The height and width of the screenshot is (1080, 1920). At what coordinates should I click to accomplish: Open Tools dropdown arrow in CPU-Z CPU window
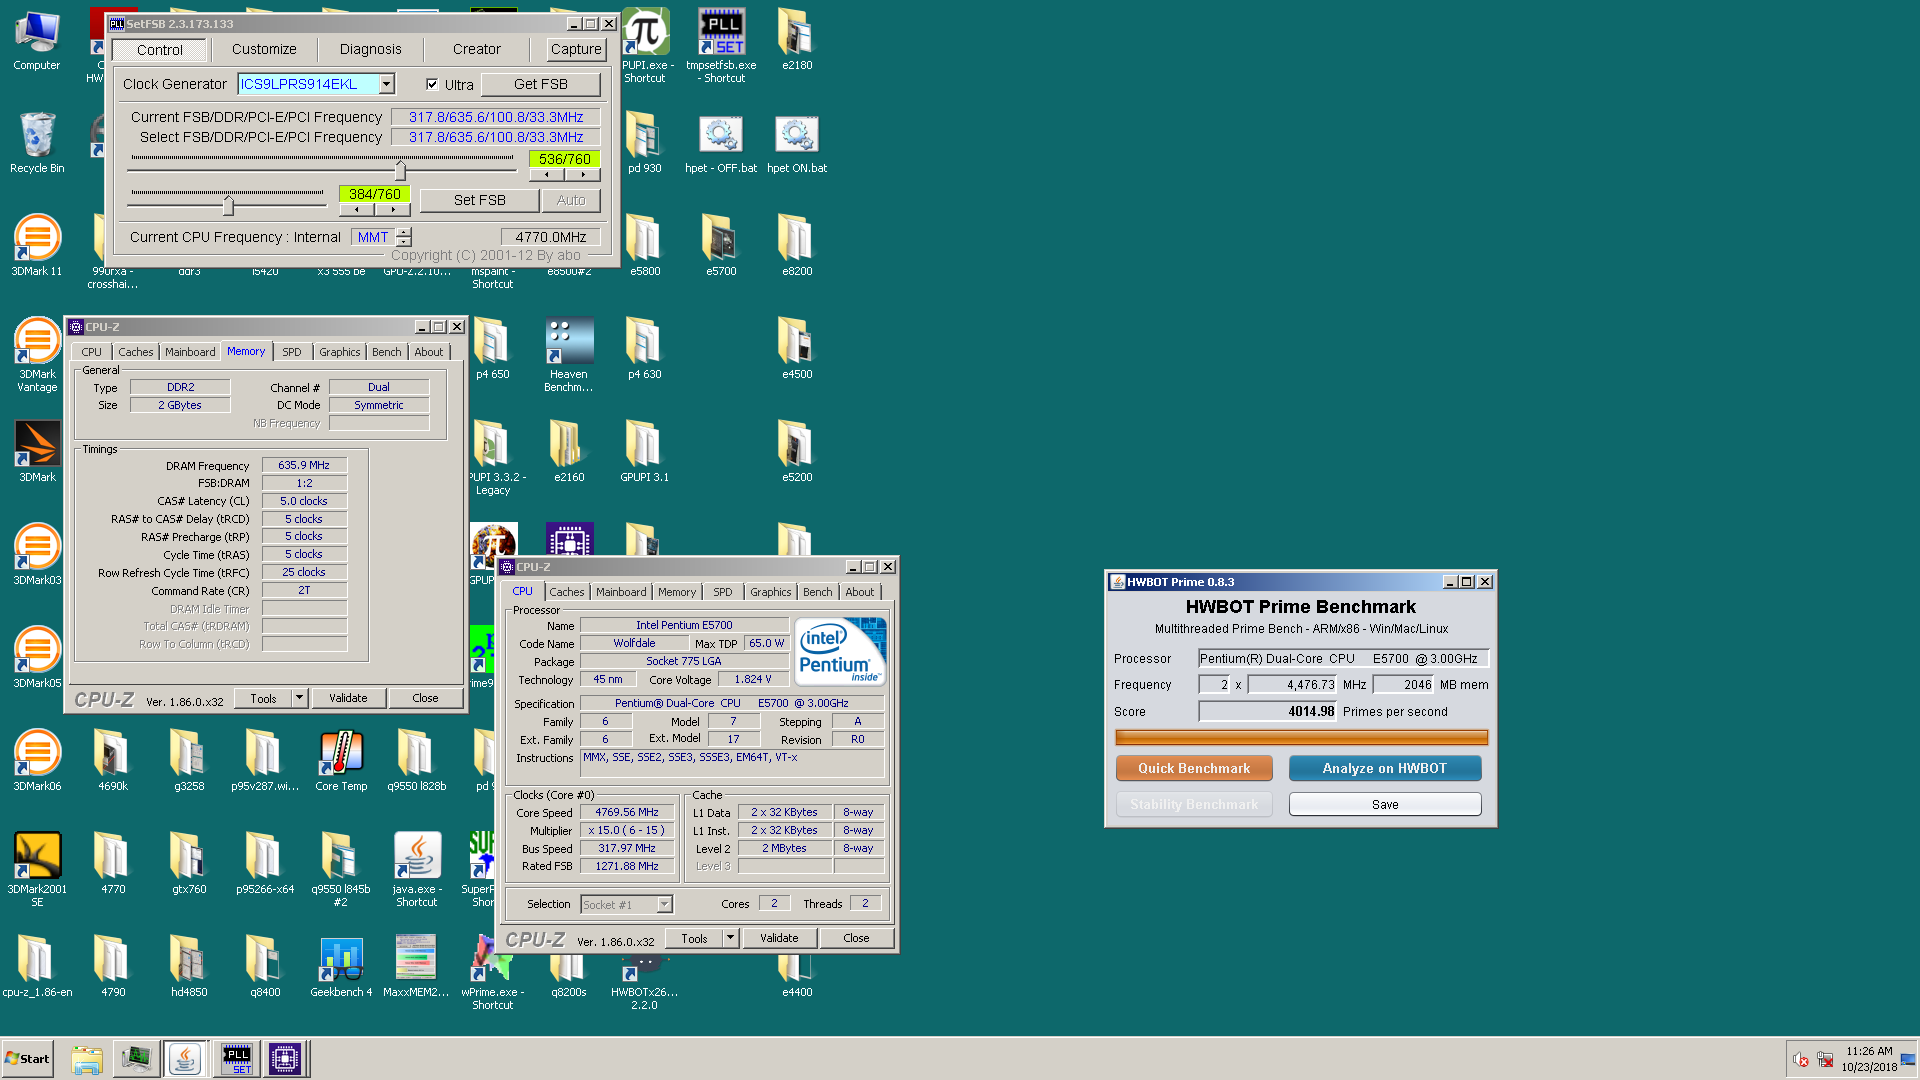click(x=730, y=938)
